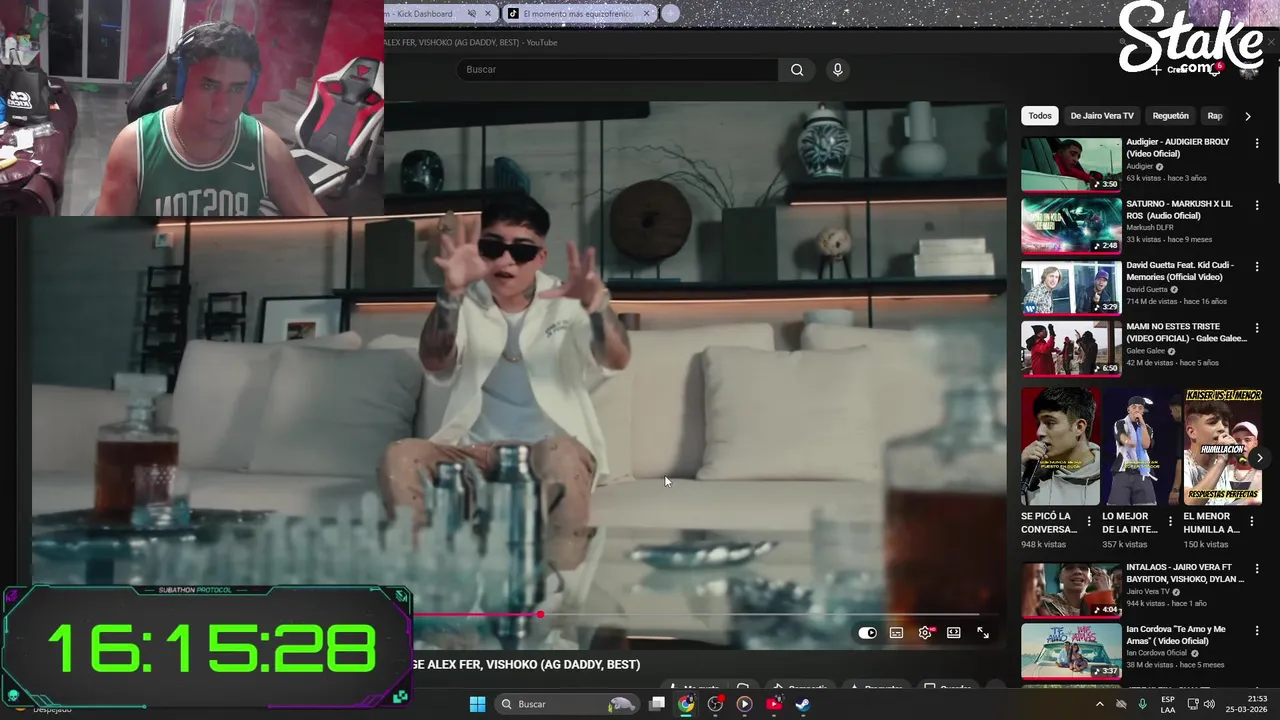Click the green microphone tray icon
The width and height of the screenshot is (1280, 720).
[1142, 704]
